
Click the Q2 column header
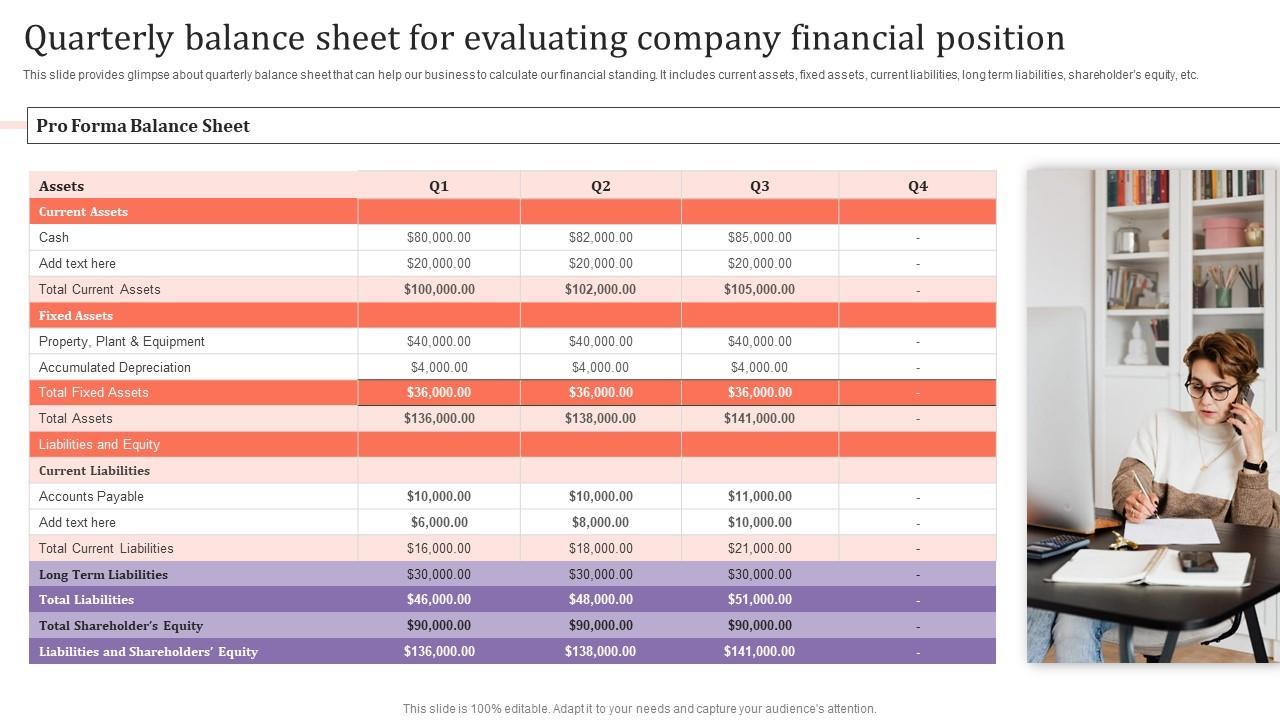600,186
